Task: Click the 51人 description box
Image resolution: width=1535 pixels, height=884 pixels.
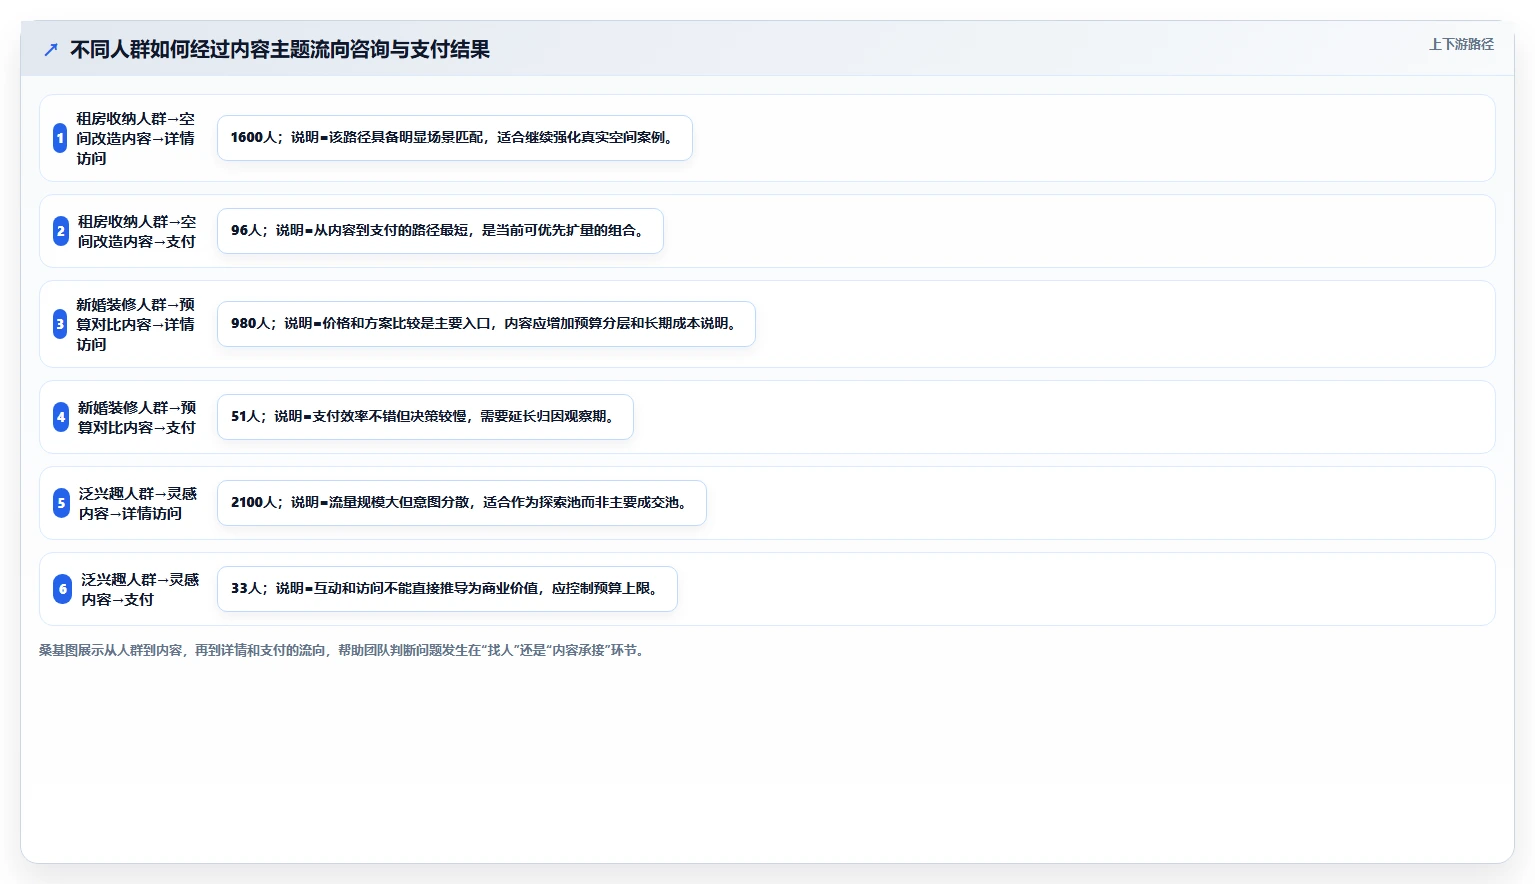Action: tap(425, 417)
